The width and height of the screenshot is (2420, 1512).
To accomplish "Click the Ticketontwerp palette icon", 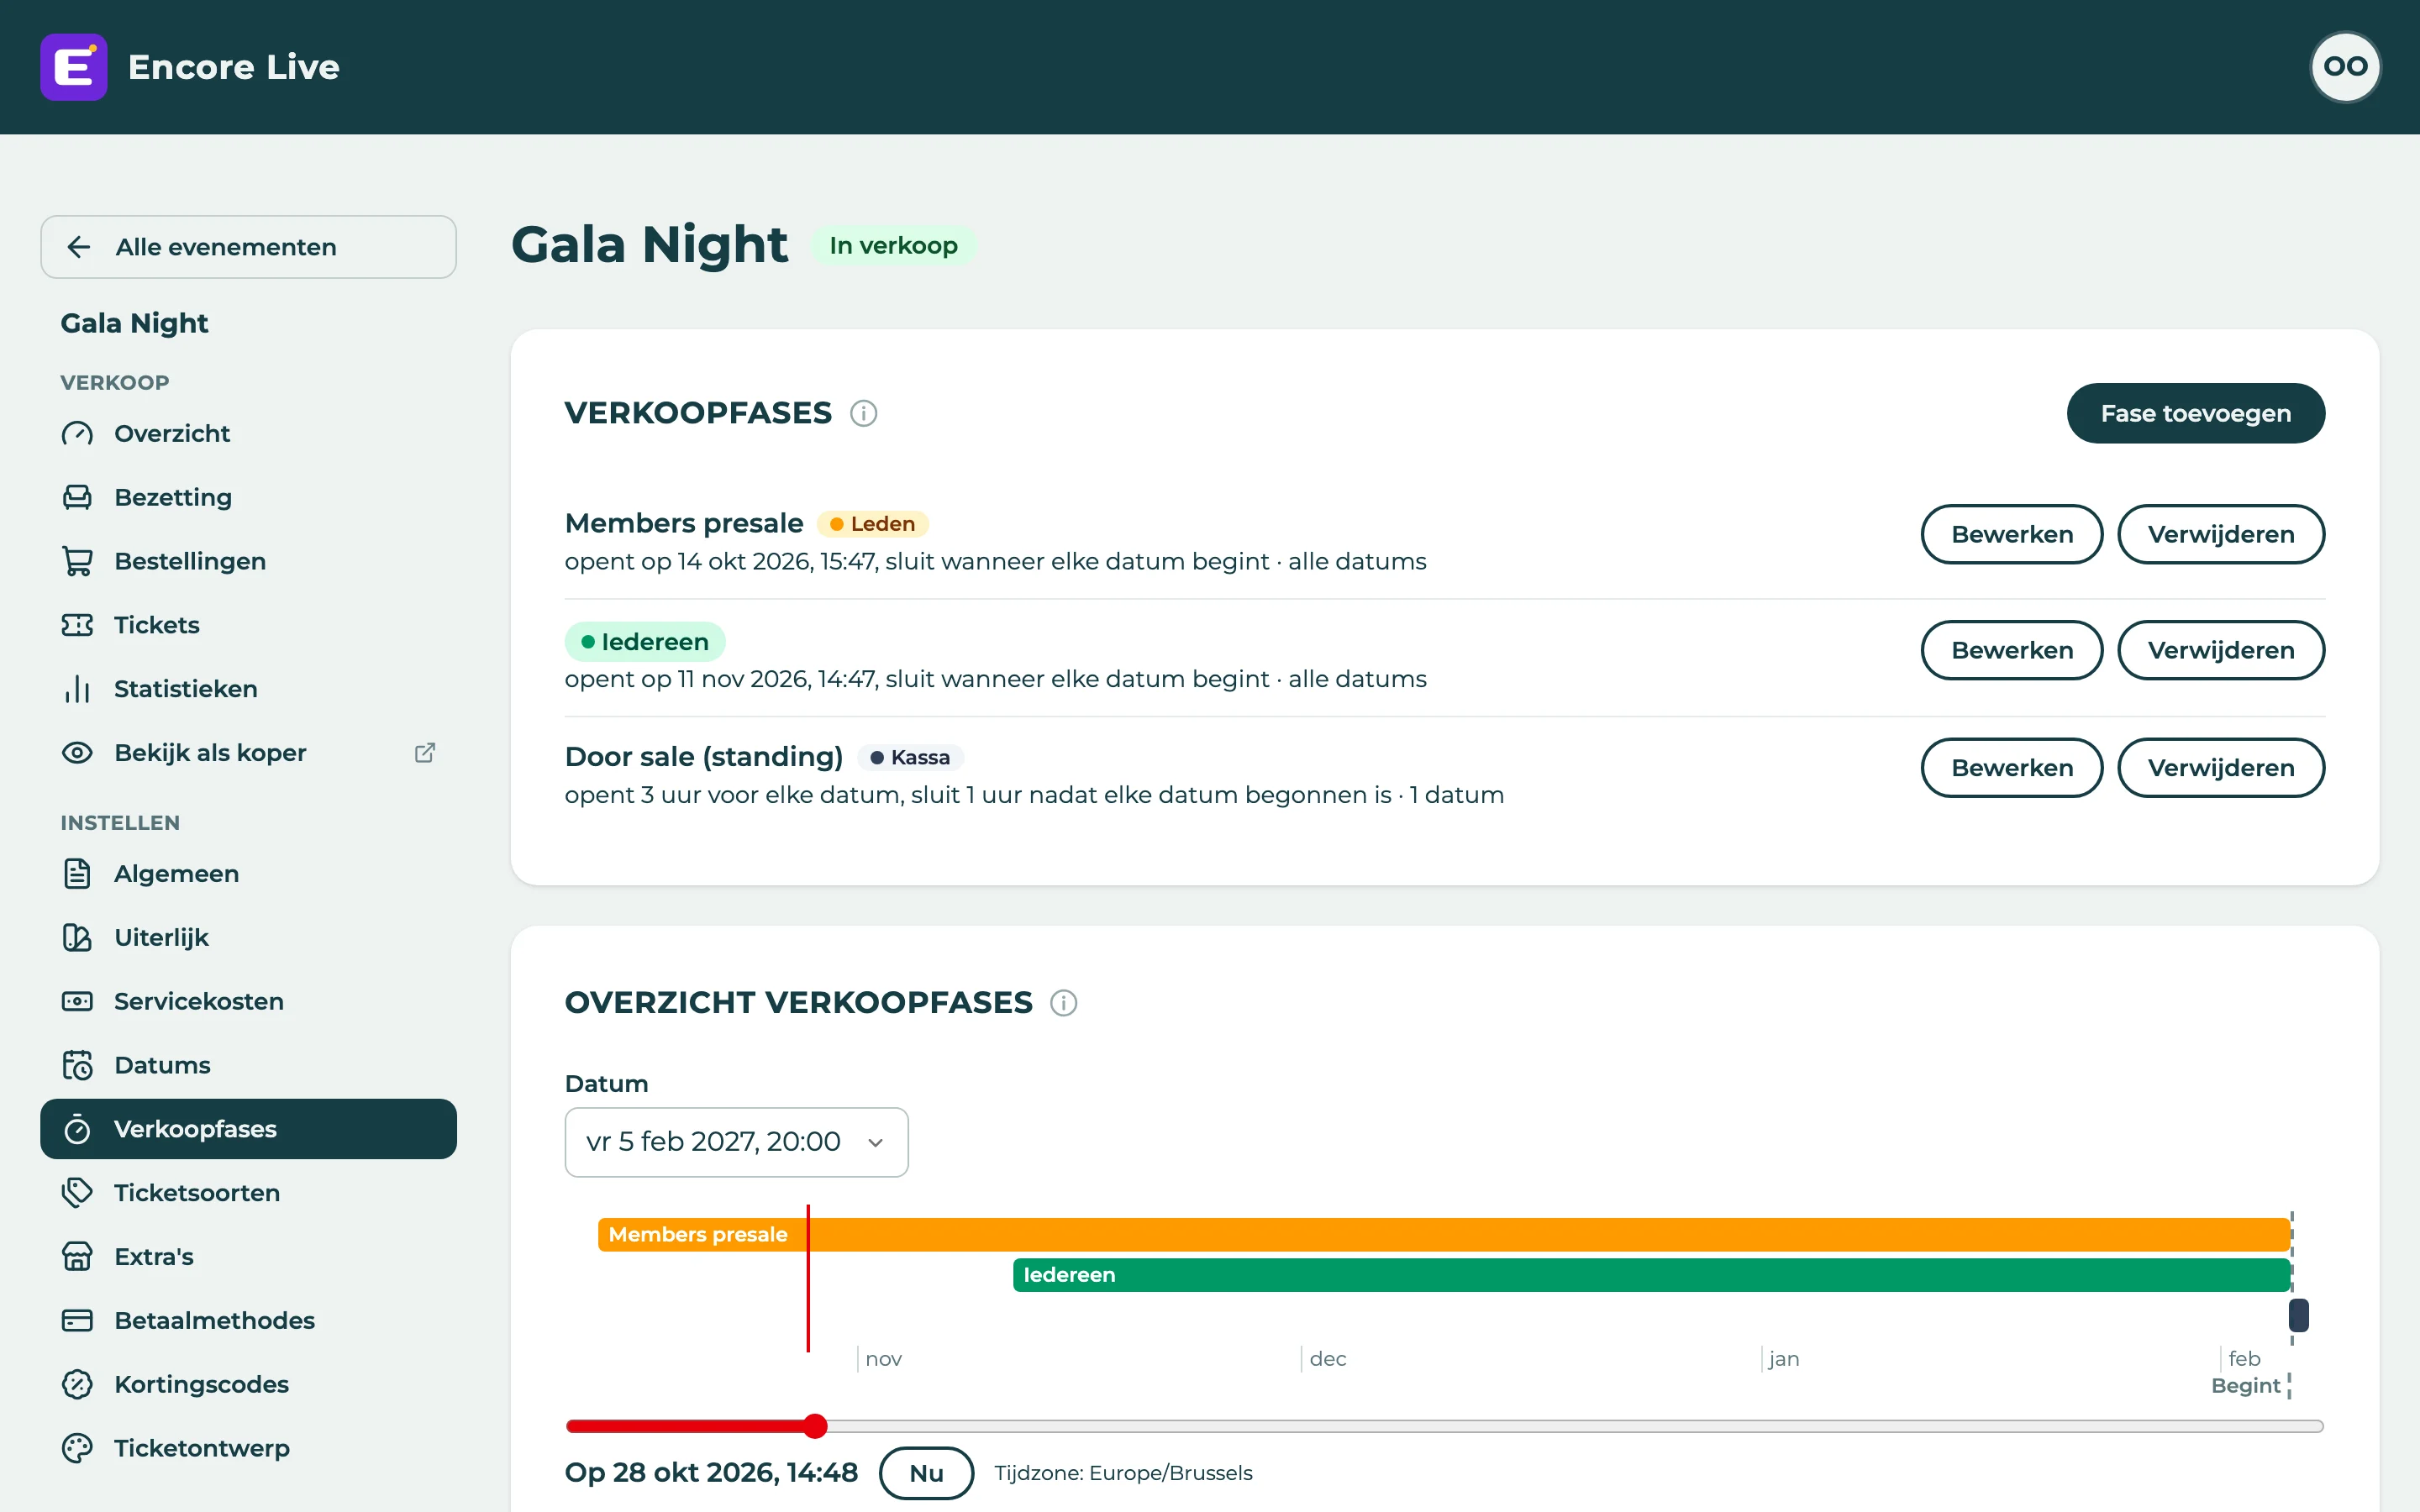I will pos(77,1449).
